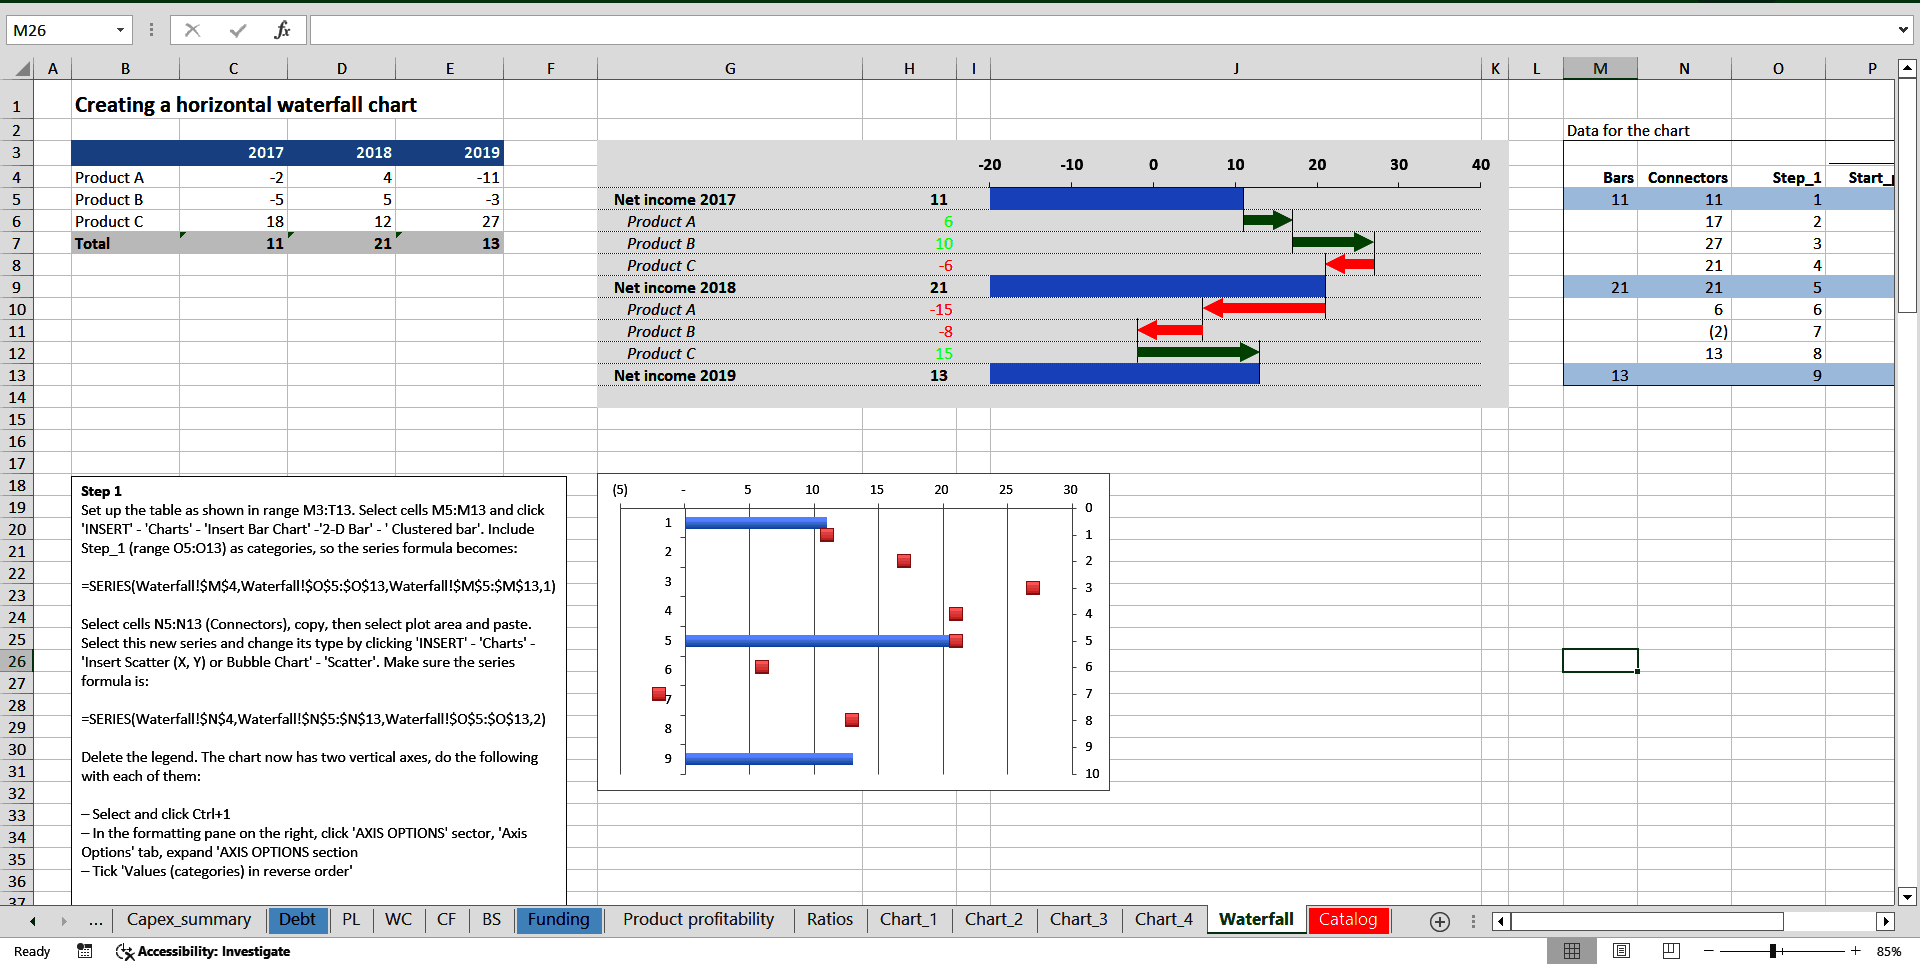Image resolution: width=1920 pixels, height=966 pixels.
Task: Click the horizontal scrollbar left arrow
Action: coord(1501,921)
